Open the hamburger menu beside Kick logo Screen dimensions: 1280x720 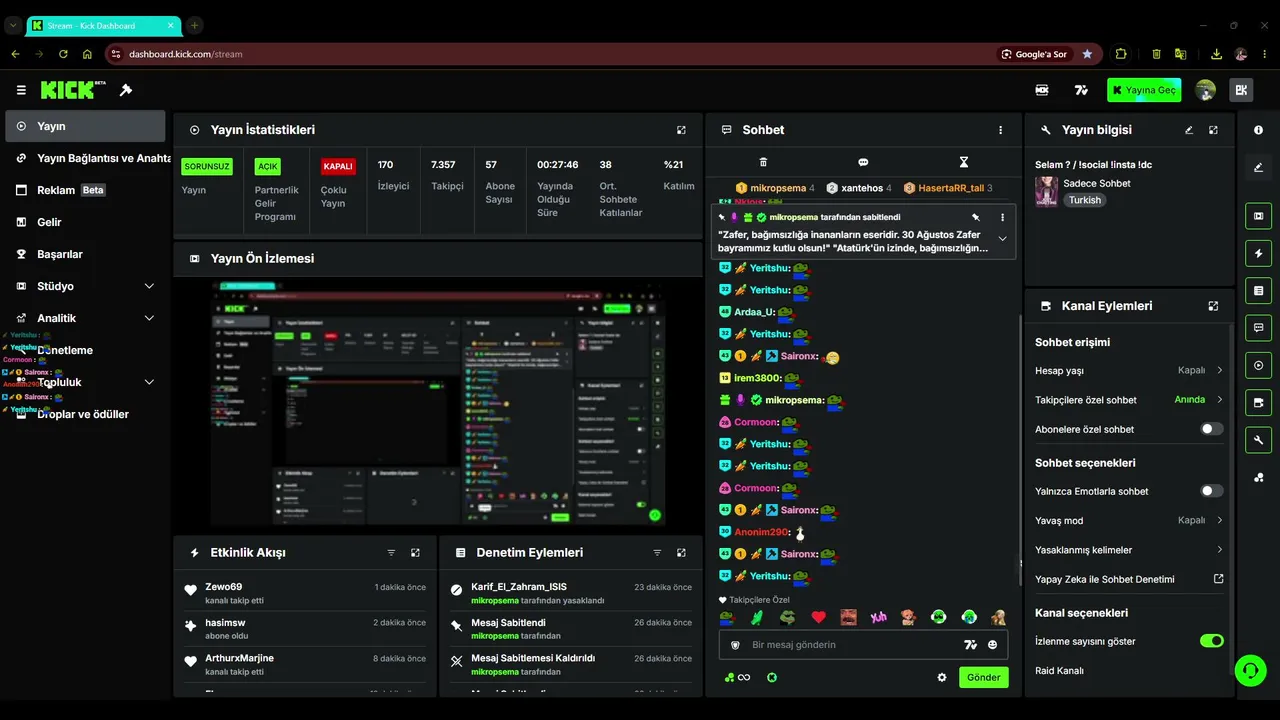[21, 90]
